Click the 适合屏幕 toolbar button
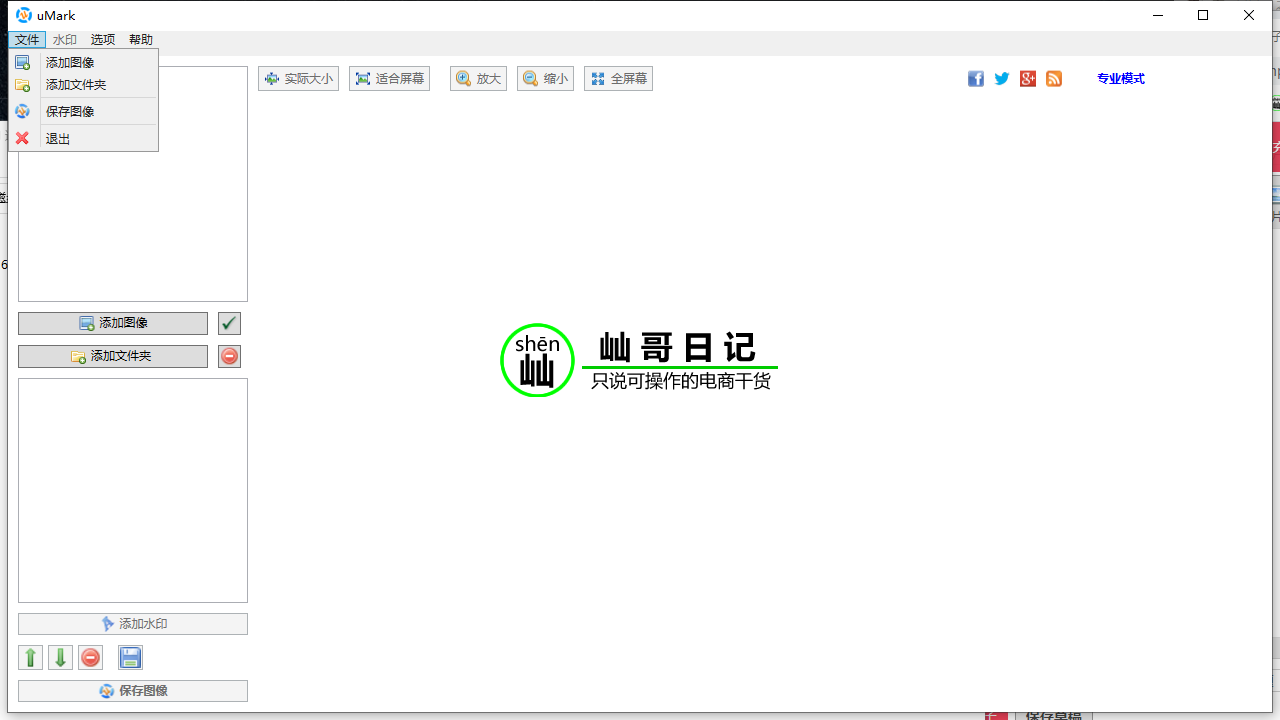Screen dimensions: 1280x720 click(389, 79)
